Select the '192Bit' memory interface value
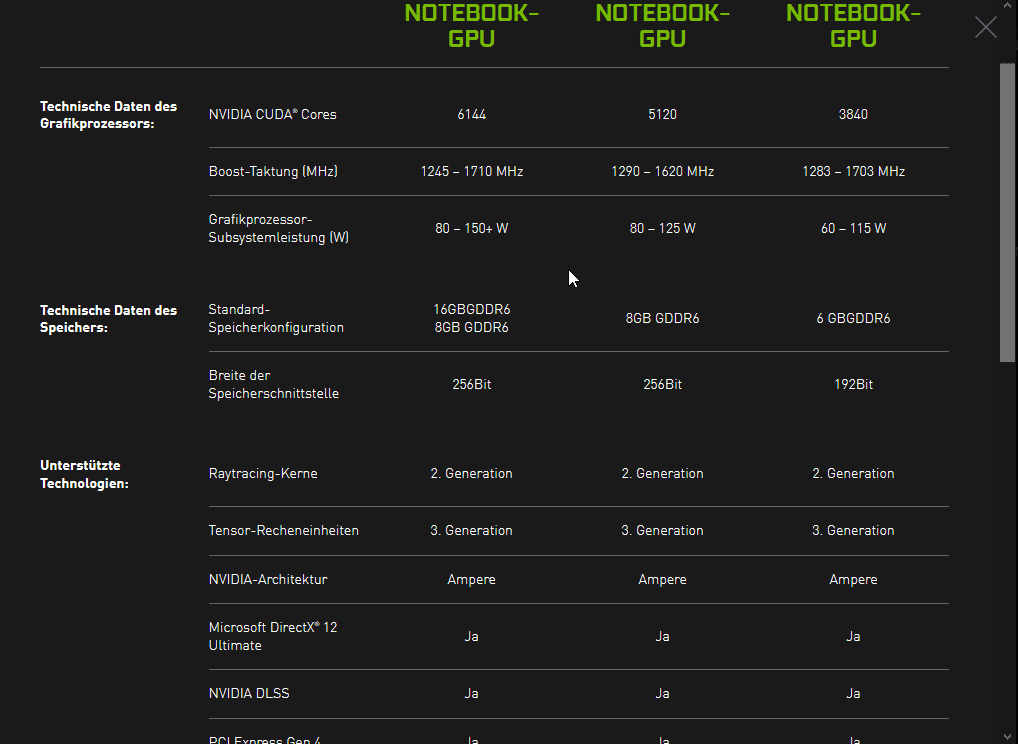Image resolution: width=1018 pixels, height=744 pixels. [853, 384]
